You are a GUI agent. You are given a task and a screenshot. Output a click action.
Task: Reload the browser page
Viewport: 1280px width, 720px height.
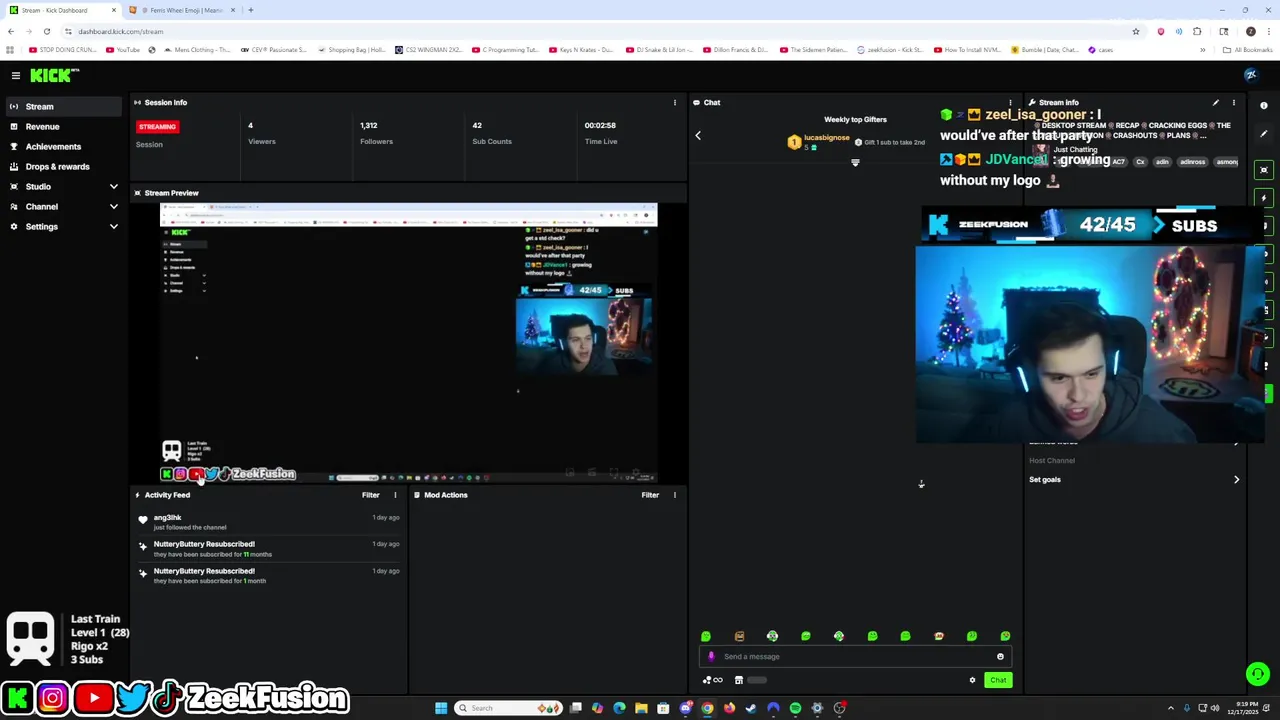46,31
